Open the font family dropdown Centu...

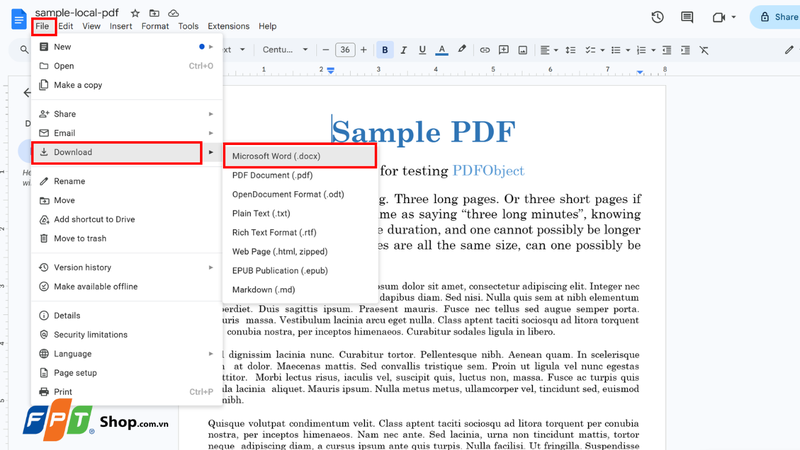(x=285, y=50)
